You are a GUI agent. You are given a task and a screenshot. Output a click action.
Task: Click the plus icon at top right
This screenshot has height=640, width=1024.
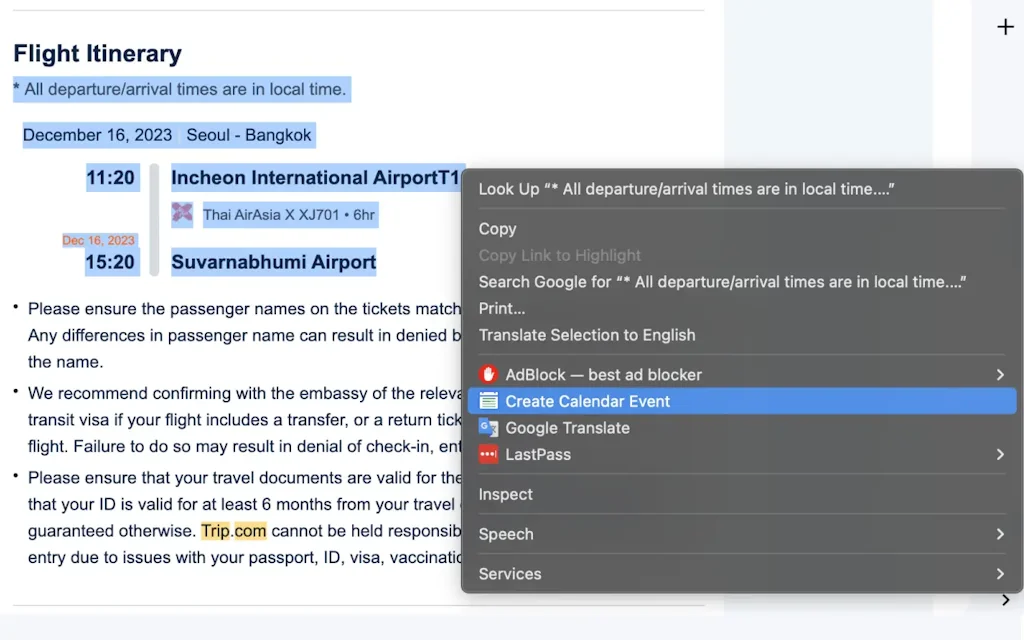pyautogui.click(x=1005, y=27)
